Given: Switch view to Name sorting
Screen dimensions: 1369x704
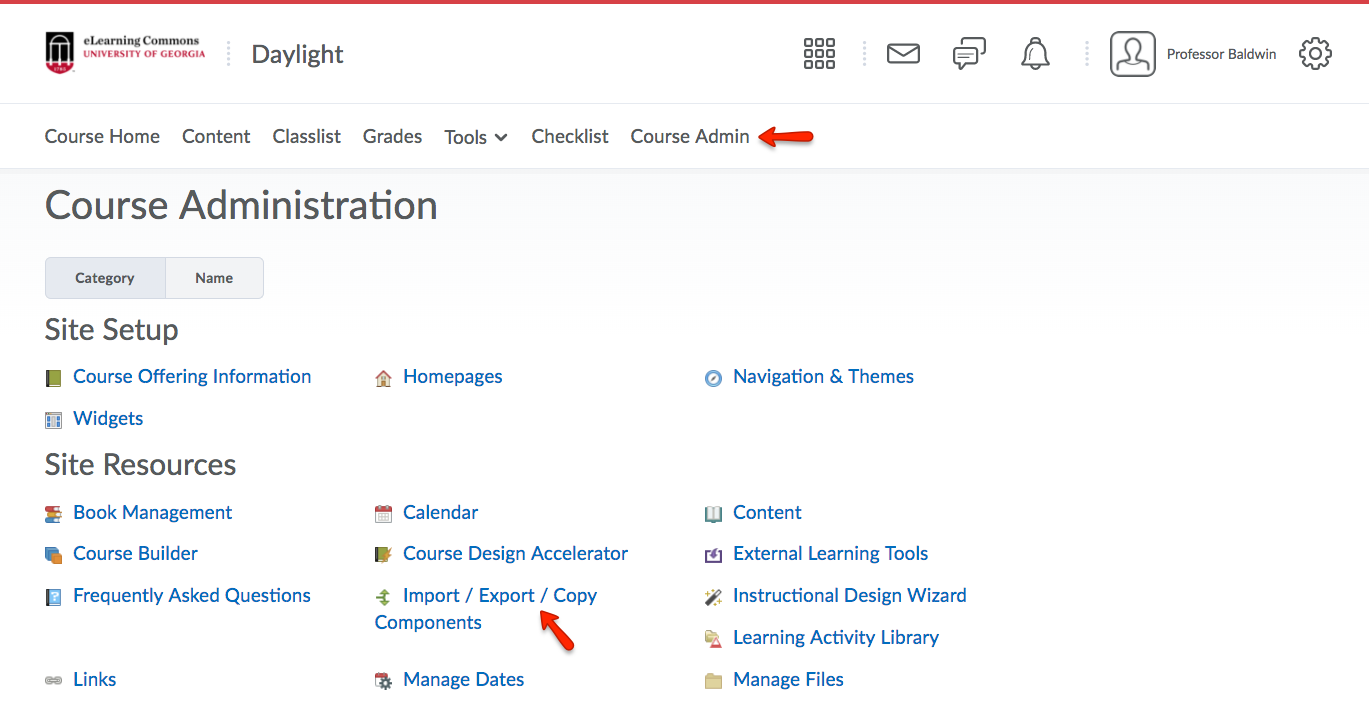Looking at the screenshot, I should click(x=214, y=278).
